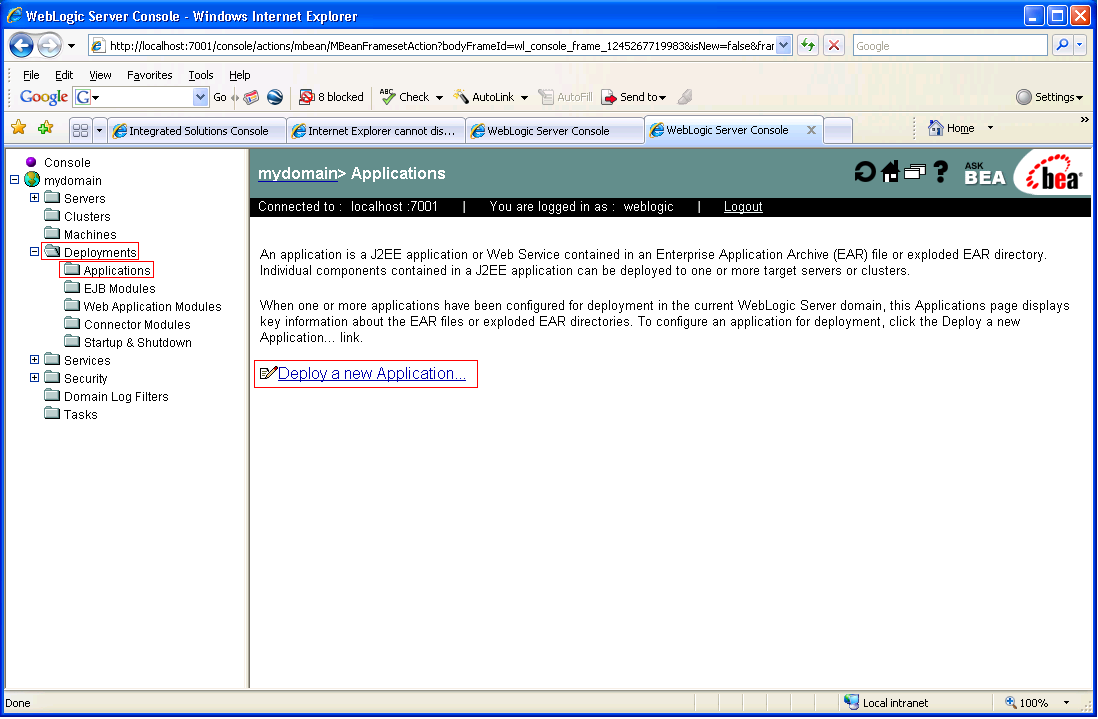The width and height of the screenshot is (1098, 719).
Task: Click the Favorites Center star icon
Action: pos(18,128)
